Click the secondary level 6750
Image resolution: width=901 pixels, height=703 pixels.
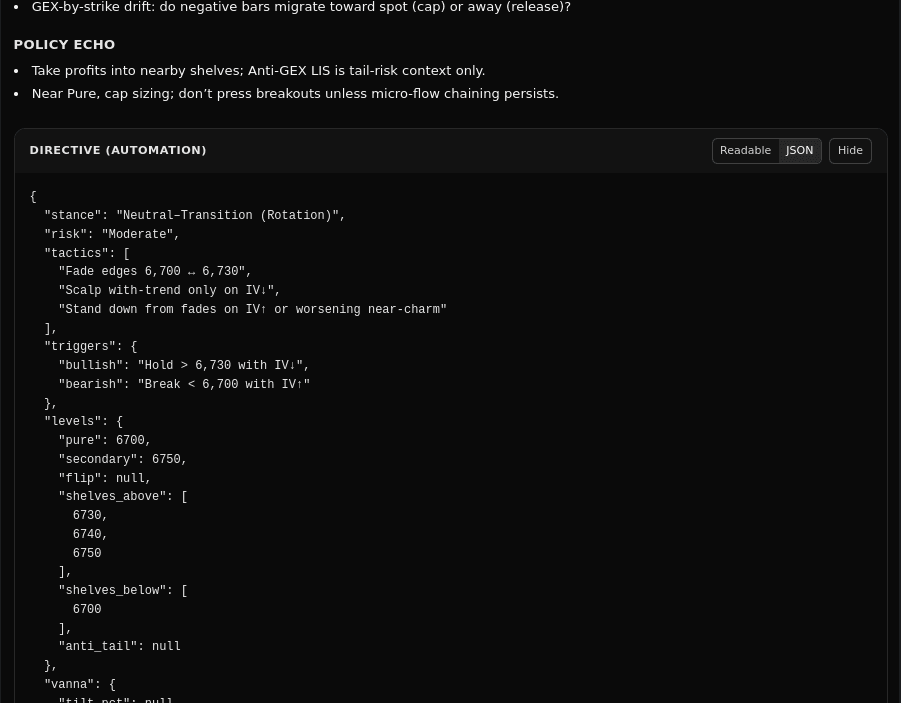(x=166, y=459)
